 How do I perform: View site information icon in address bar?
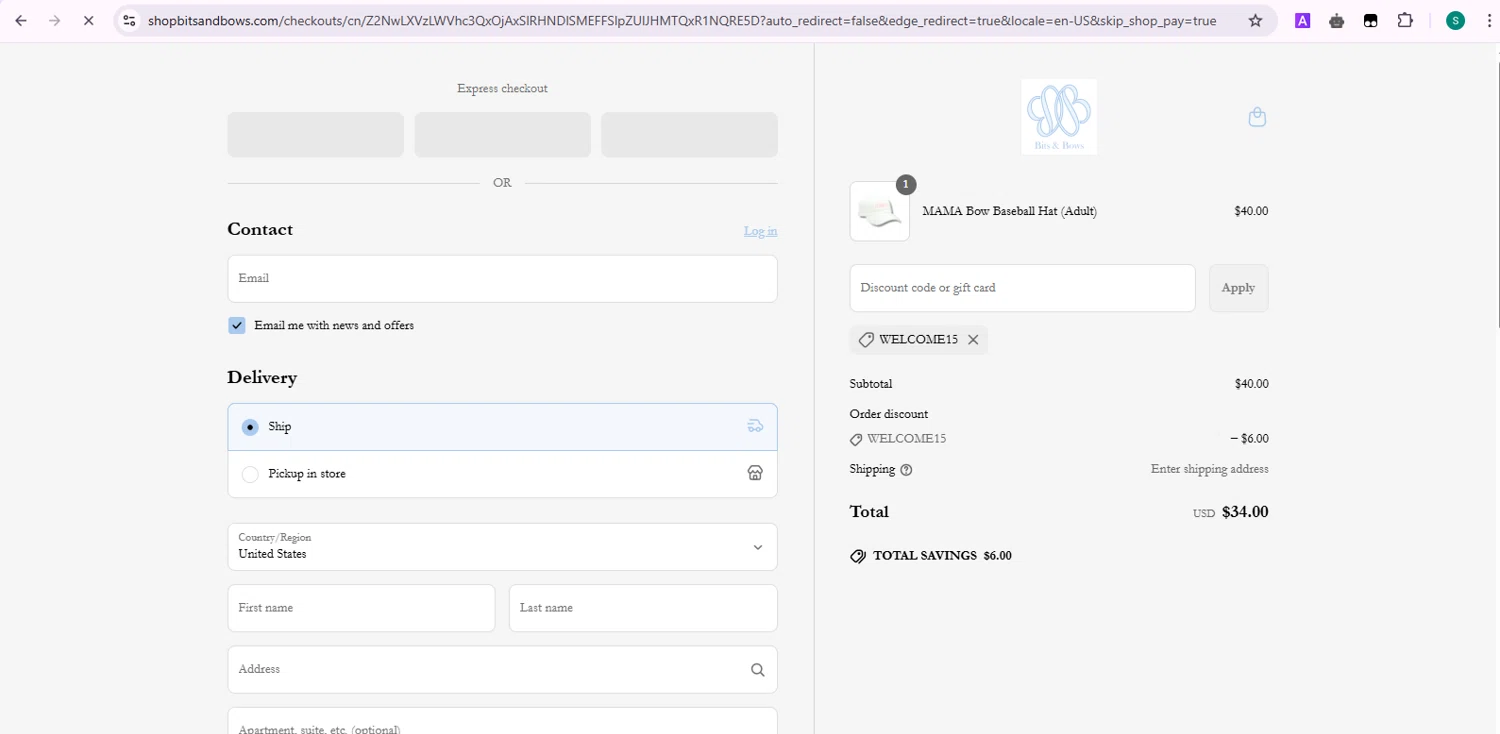[x=129, y=20]
